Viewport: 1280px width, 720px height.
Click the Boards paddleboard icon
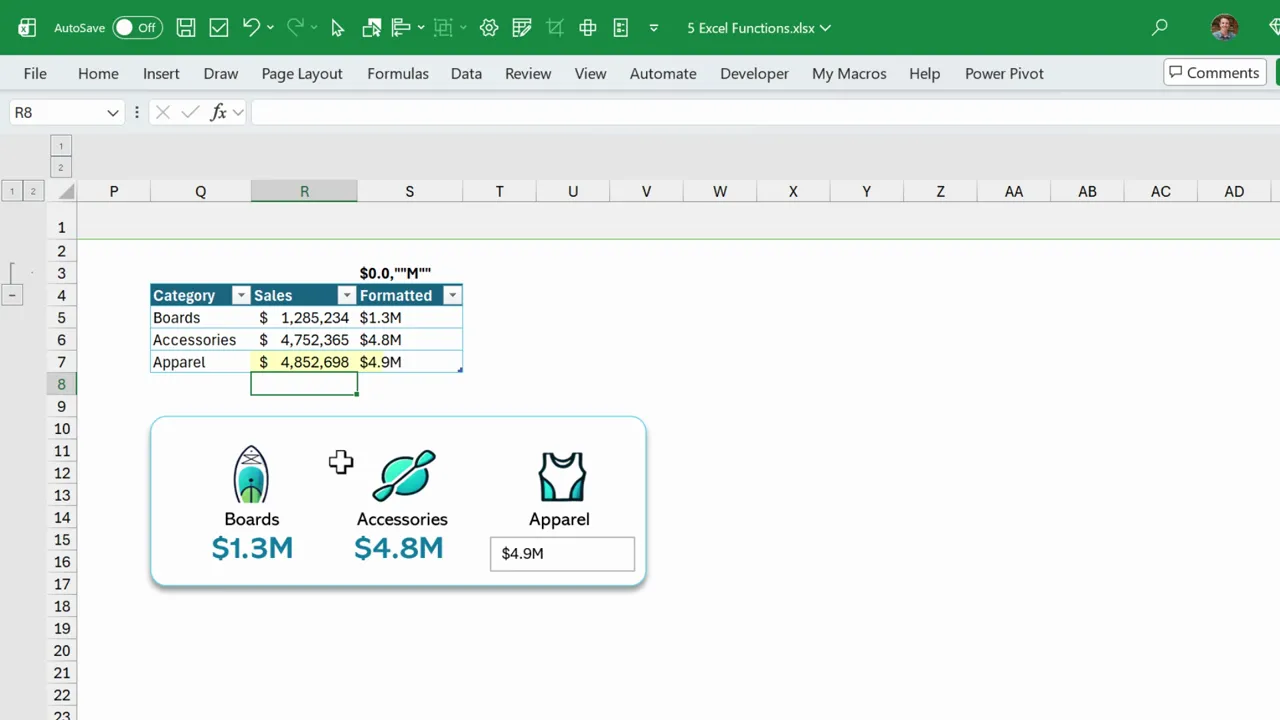coord(251,475)
